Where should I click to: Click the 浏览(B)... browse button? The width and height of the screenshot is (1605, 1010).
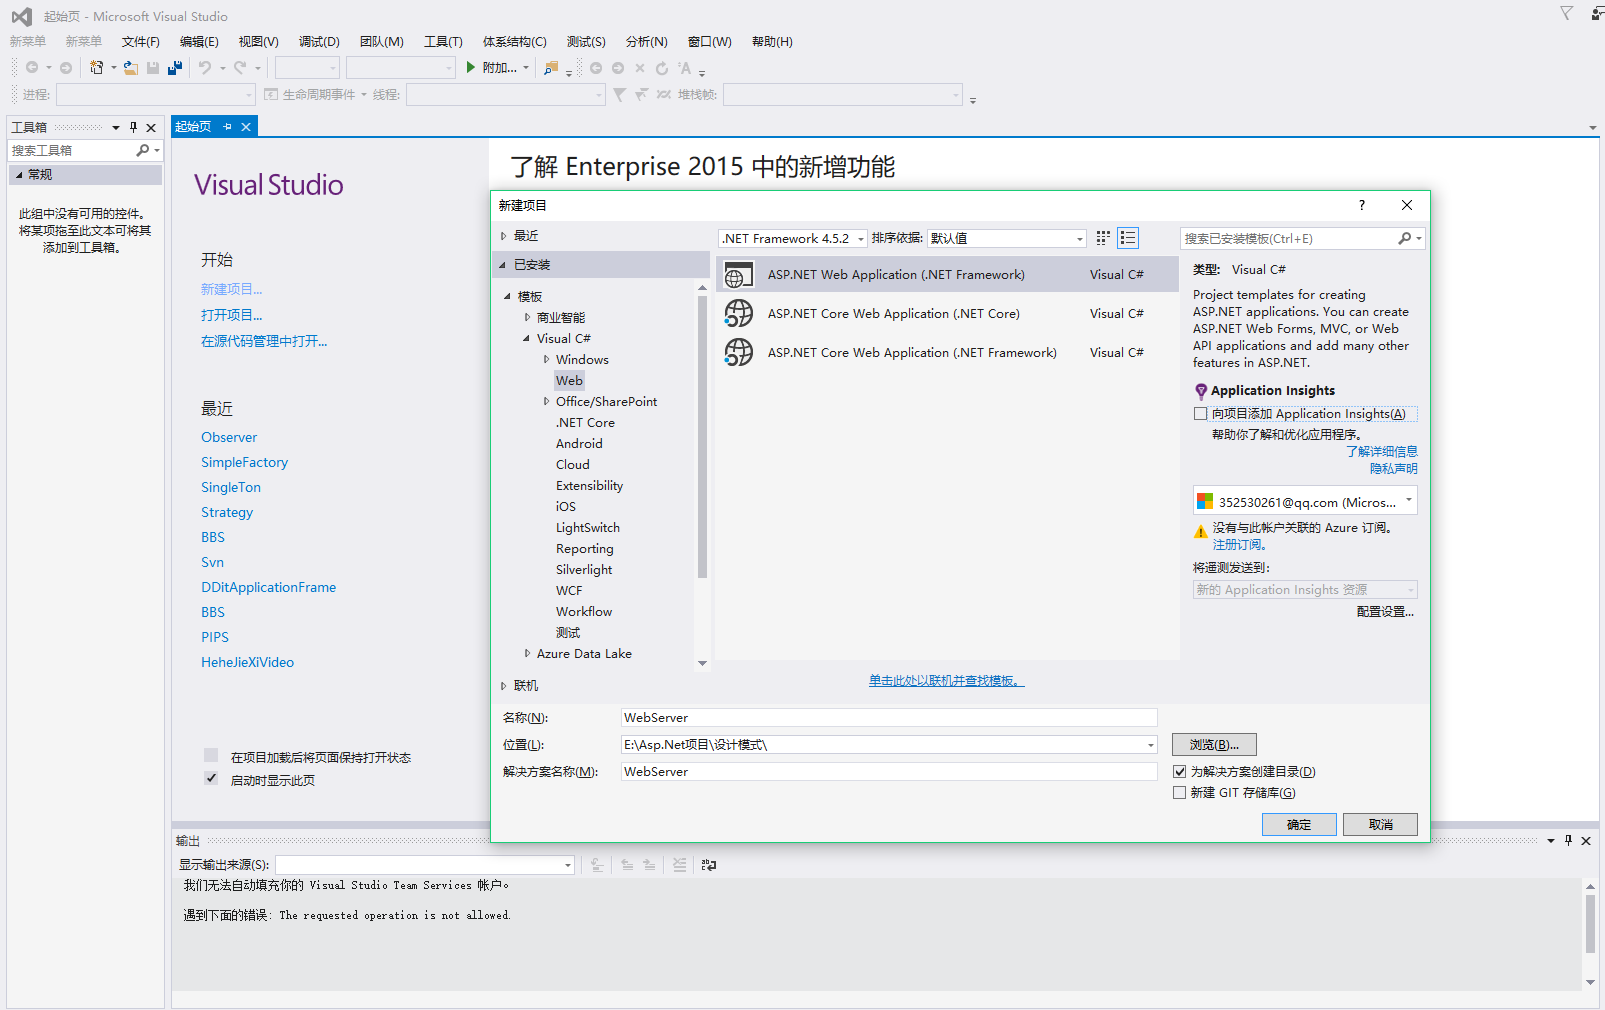(1213, 745)
